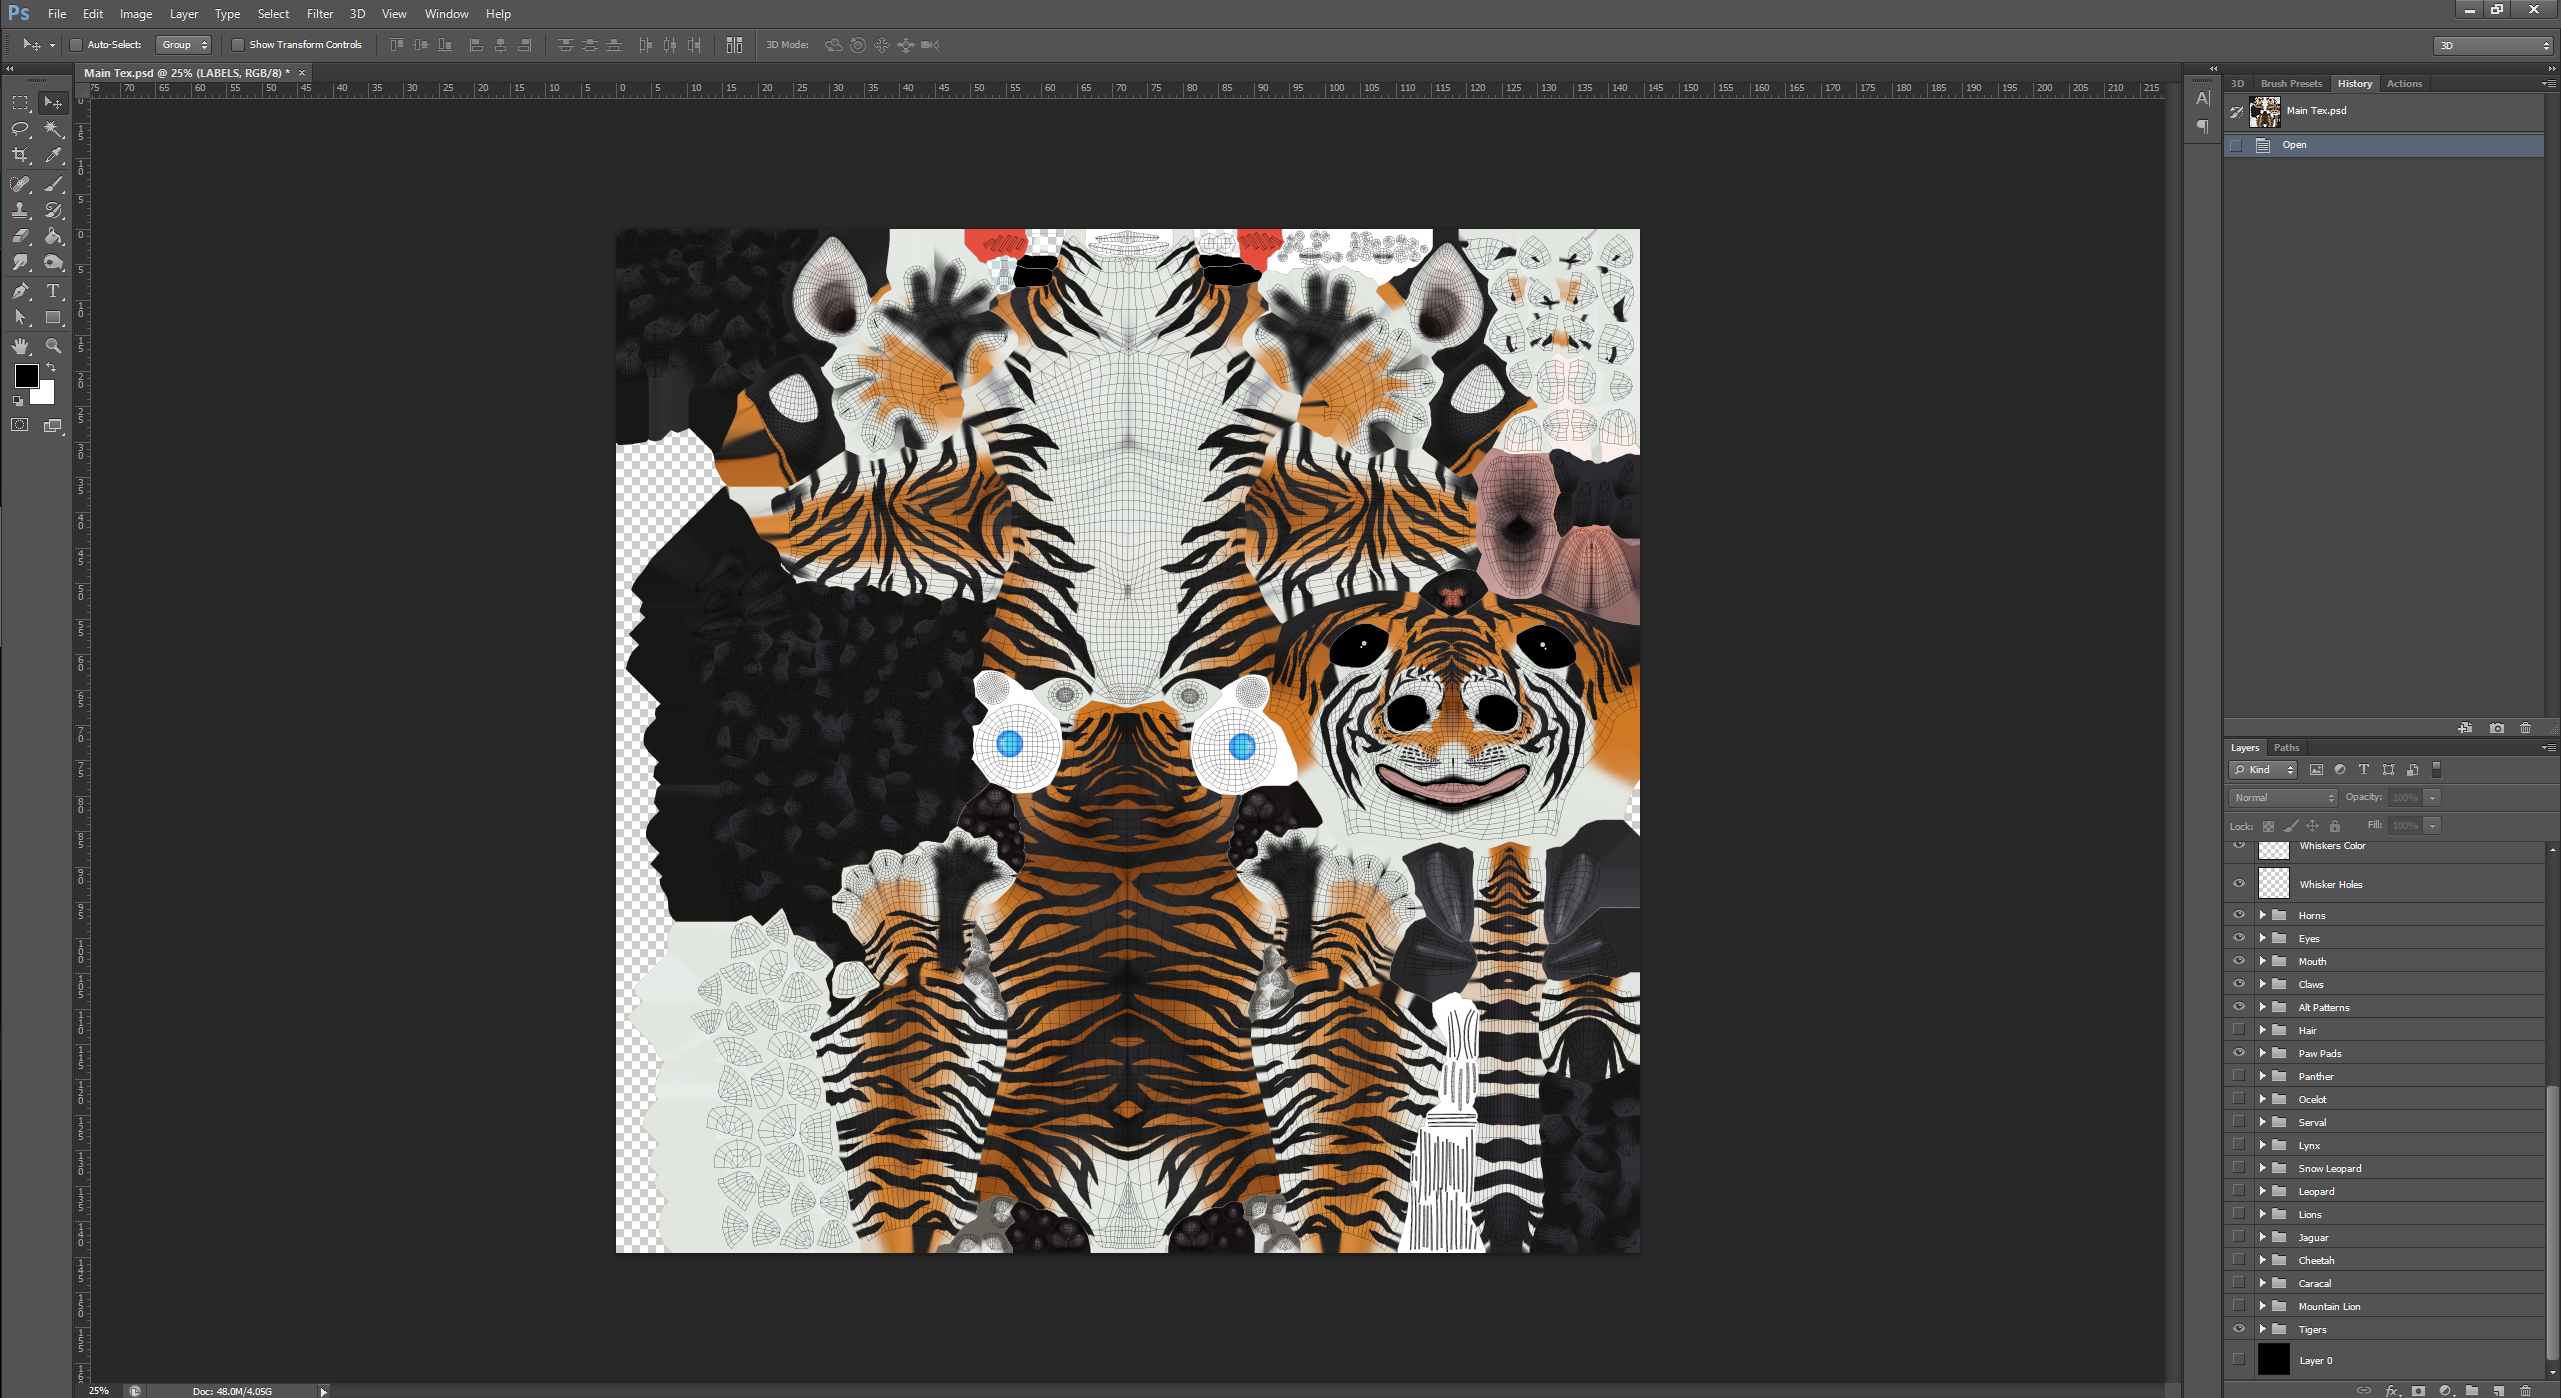Viewport: 2561px width, 1398px height.
Task: Hide the Mouth group layer
Action: click(2239, 961)
